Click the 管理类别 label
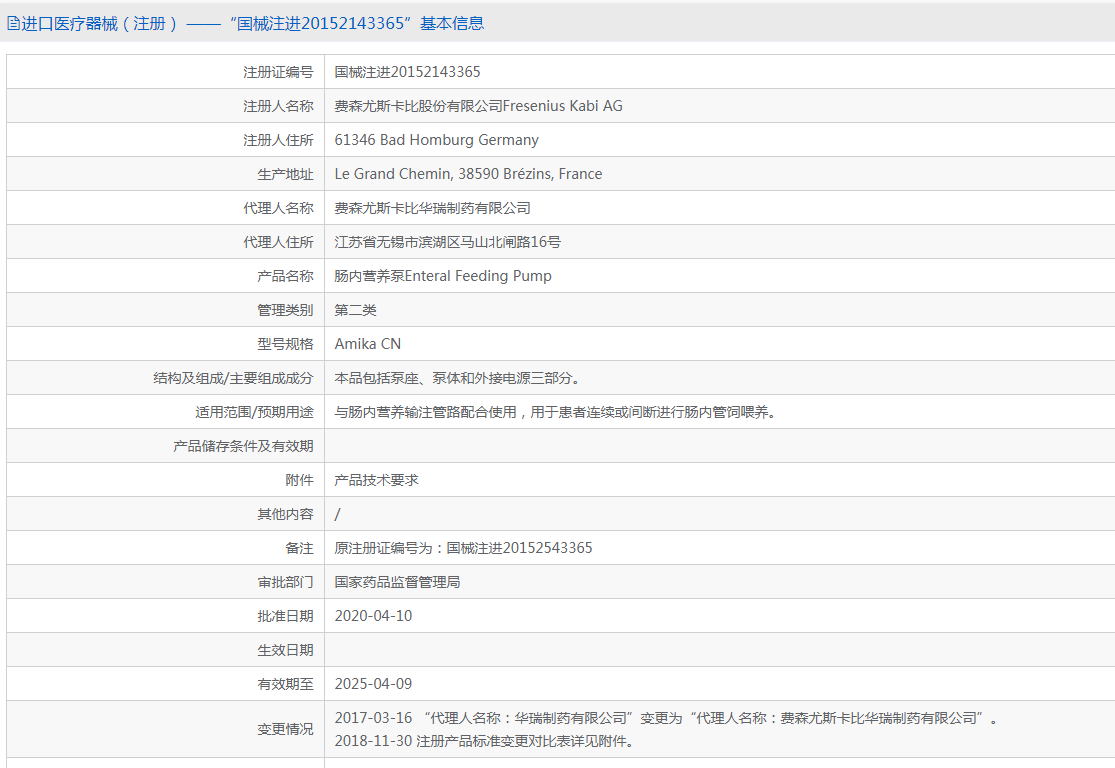 [x=285, y=310]
